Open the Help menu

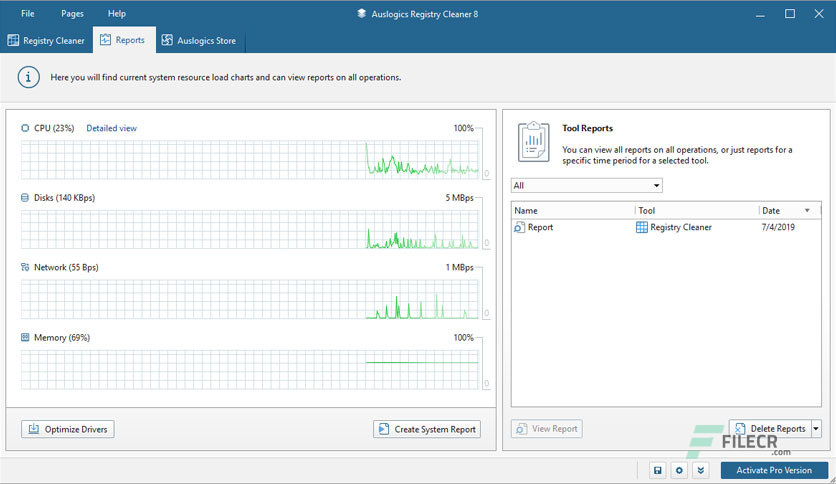[x=117, y=13]
